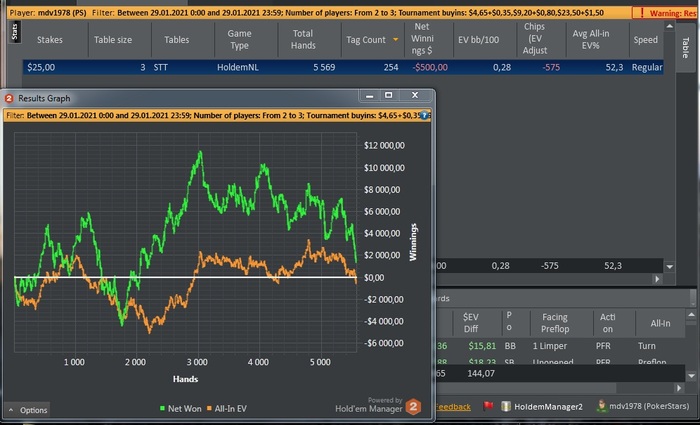The image size is (700, 425).
Task: Click the $15,81 EV diff value
Action: 482,346
